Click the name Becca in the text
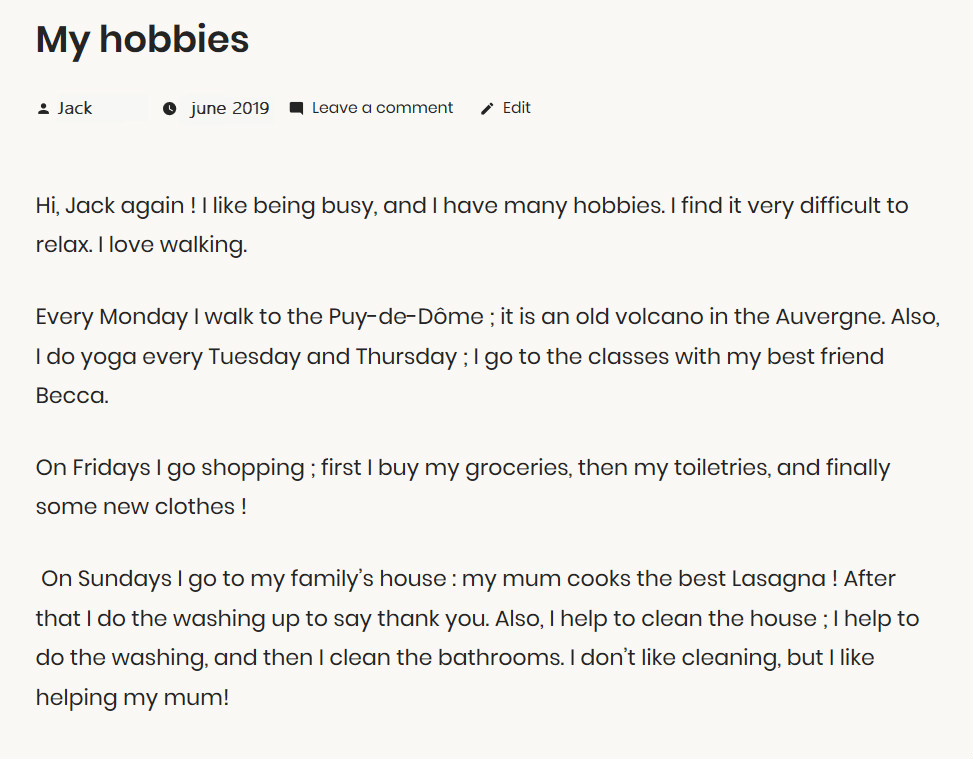 [x=70, y=395]
